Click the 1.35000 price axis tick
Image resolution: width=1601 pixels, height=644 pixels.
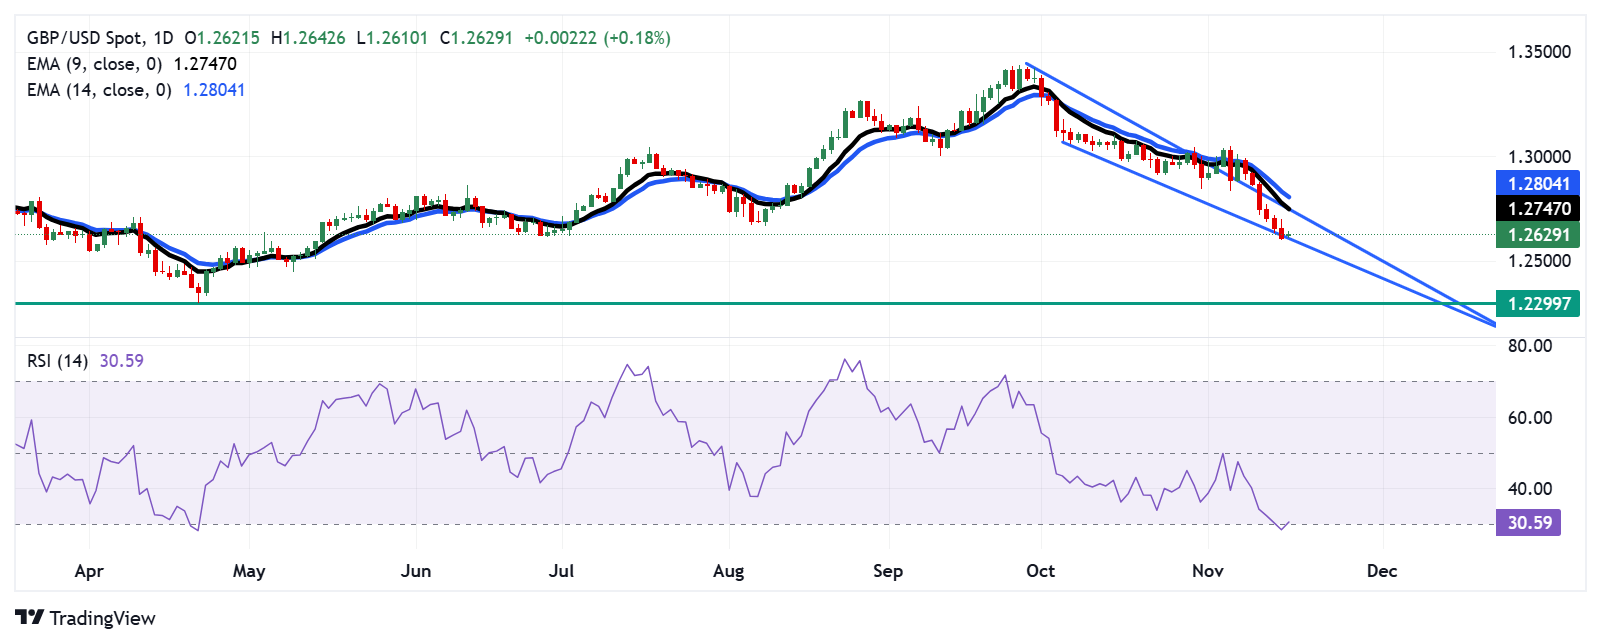(1539, 52)
